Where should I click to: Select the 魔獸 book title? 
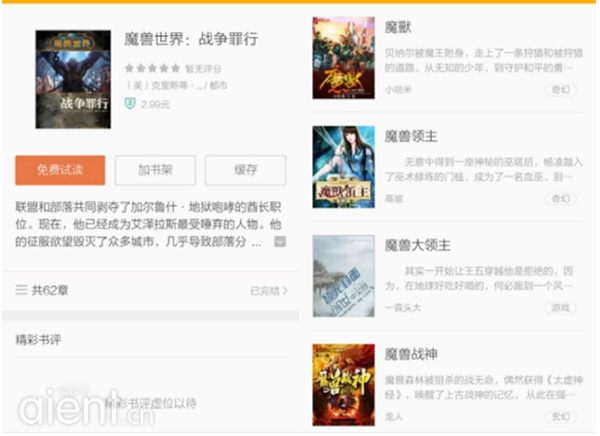click(x=398, y=27)
